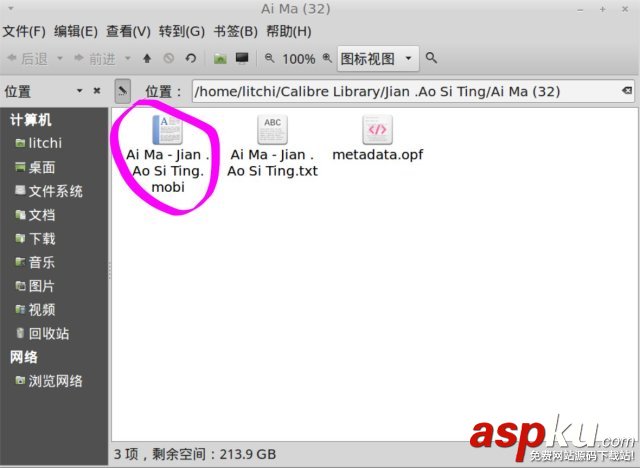Select 文件系统 in the sidebar

(x=49, y=191)
